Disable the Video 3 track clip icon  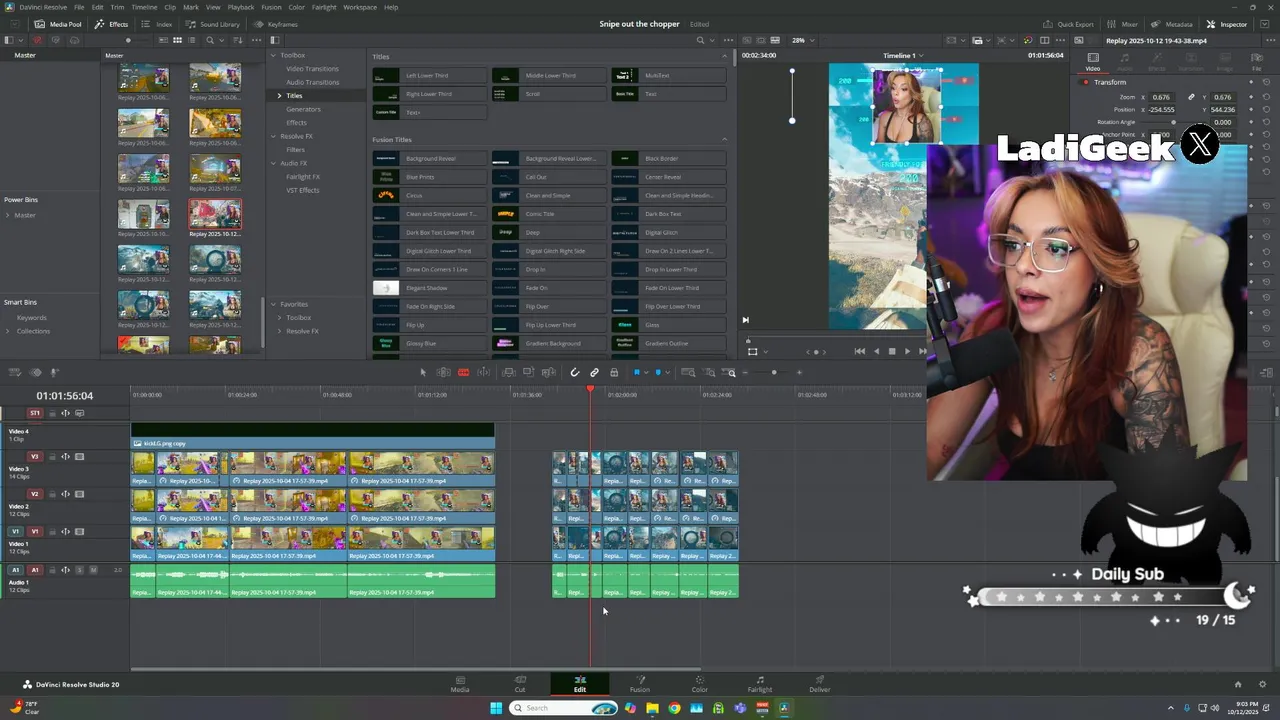[x=79, y=457]
